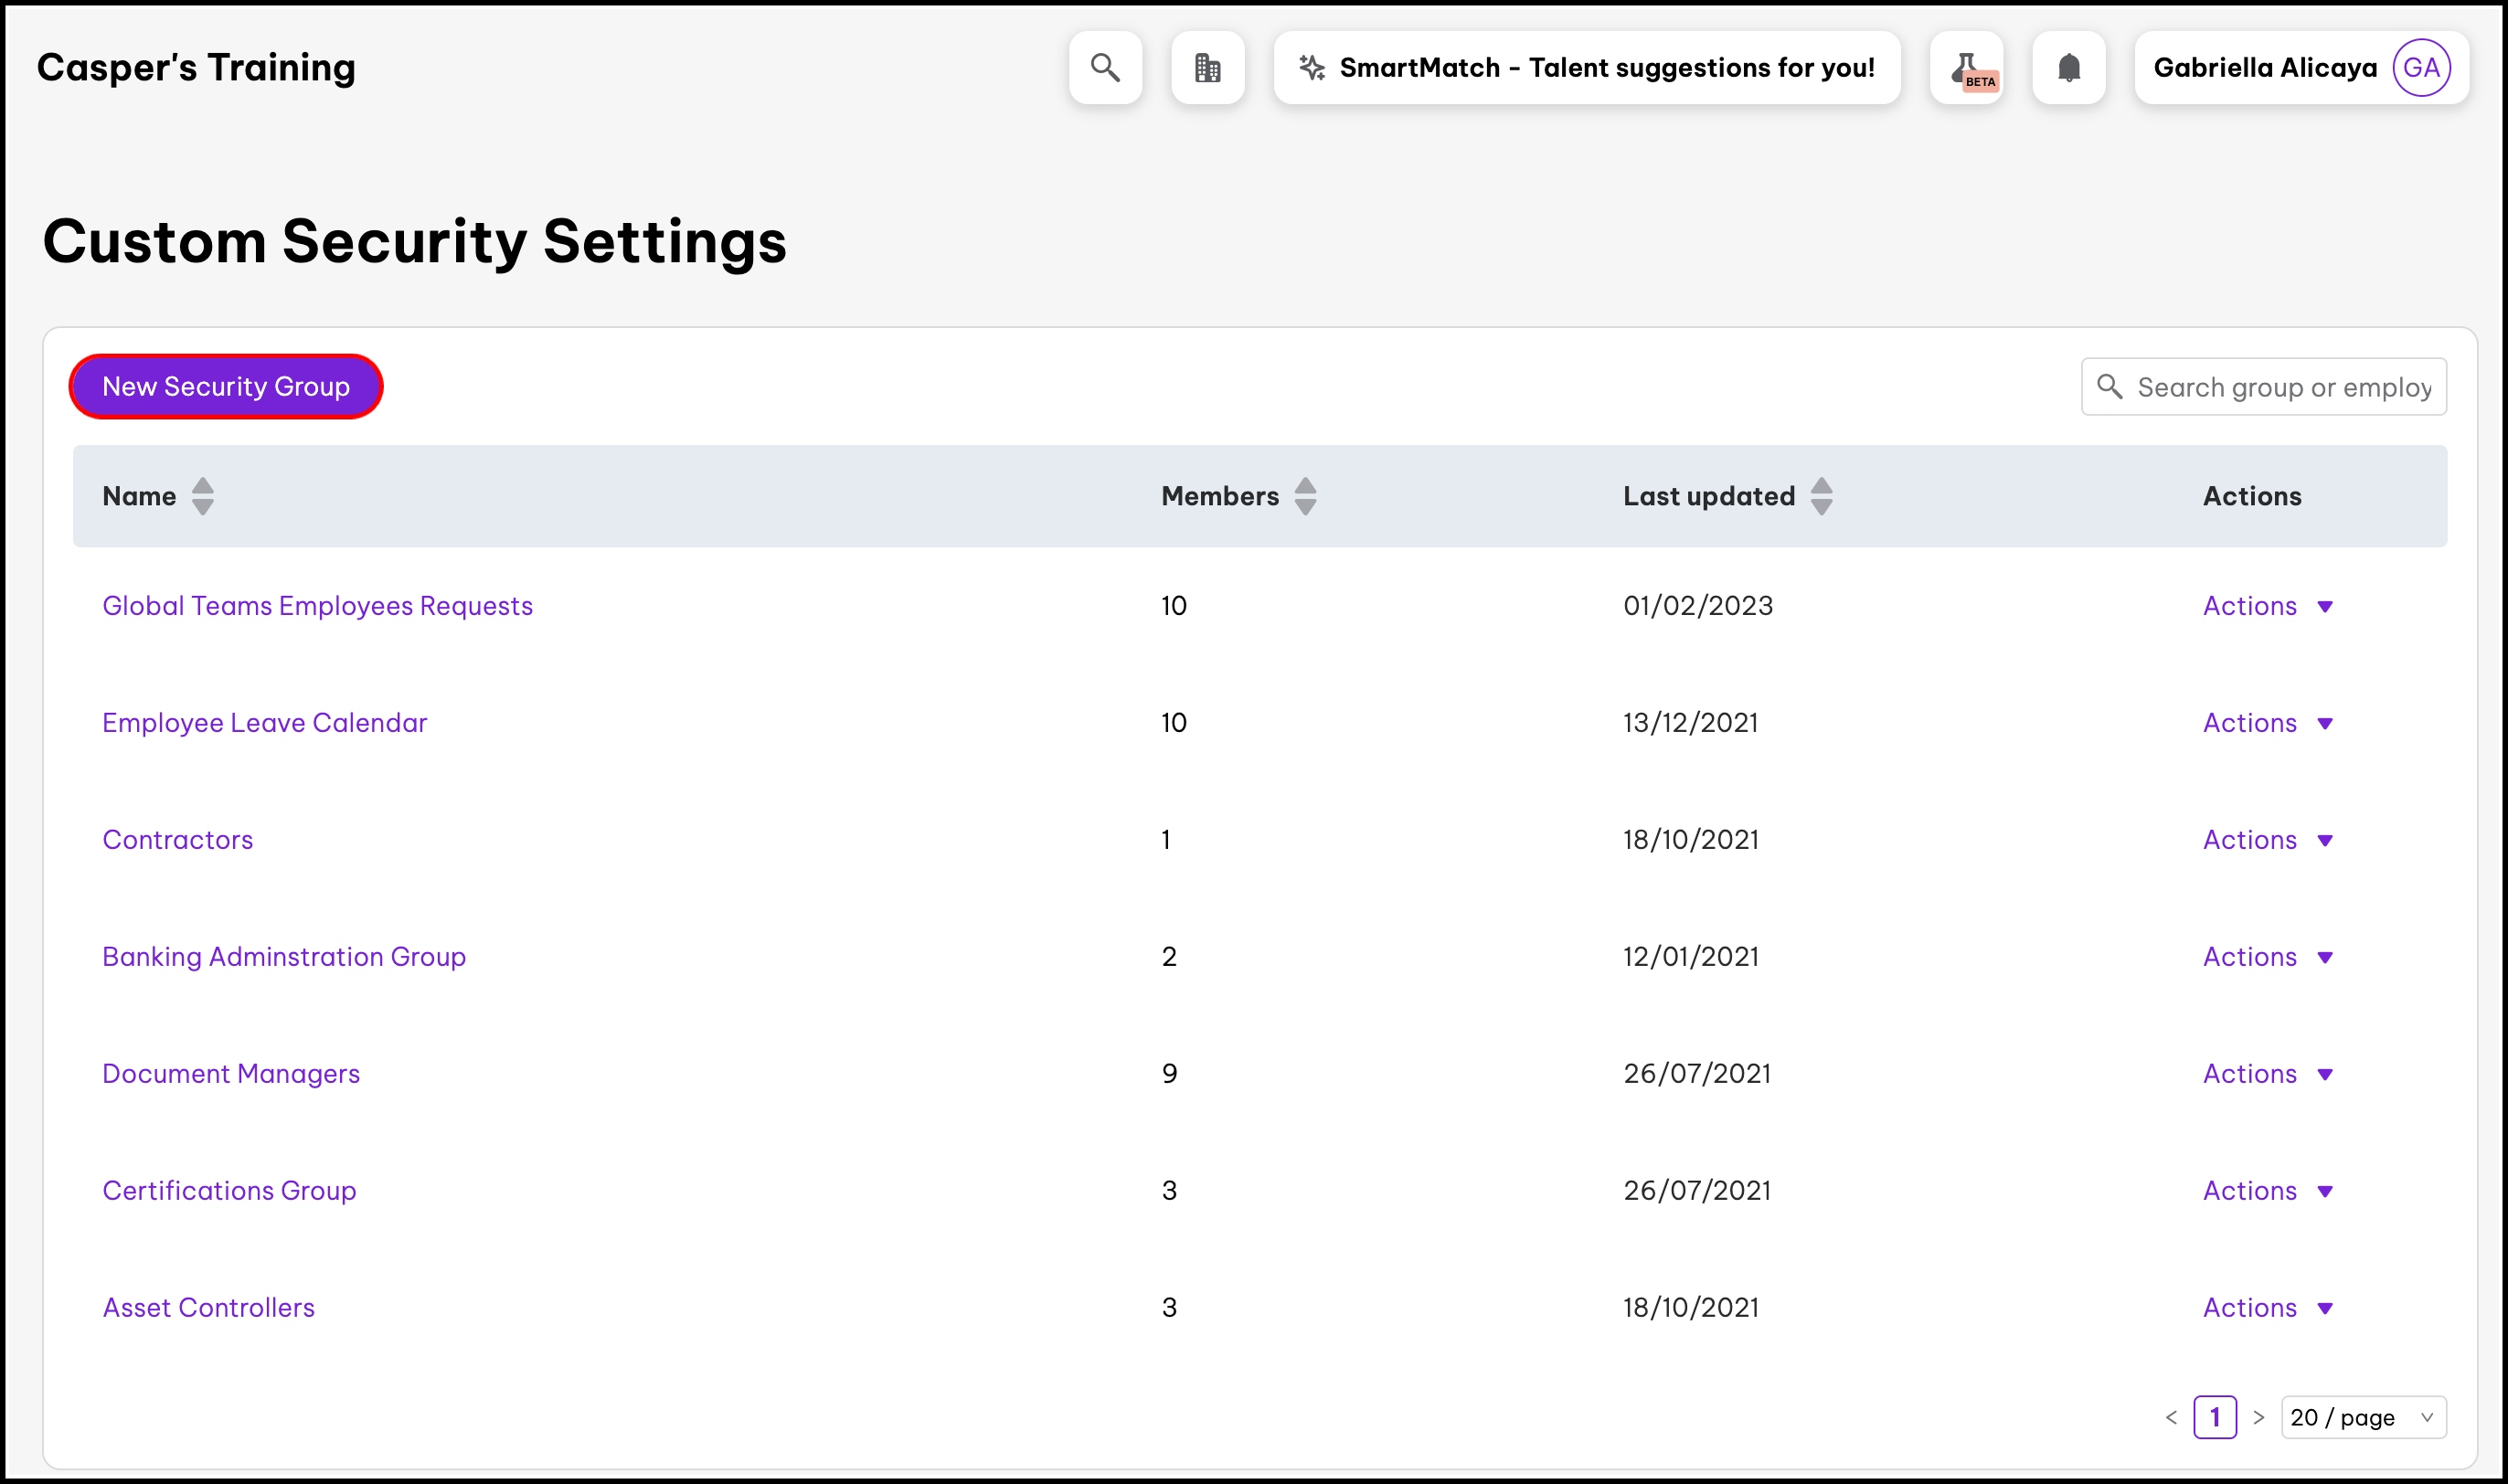Click the search magnifier icon in the header

point(1105,67)
